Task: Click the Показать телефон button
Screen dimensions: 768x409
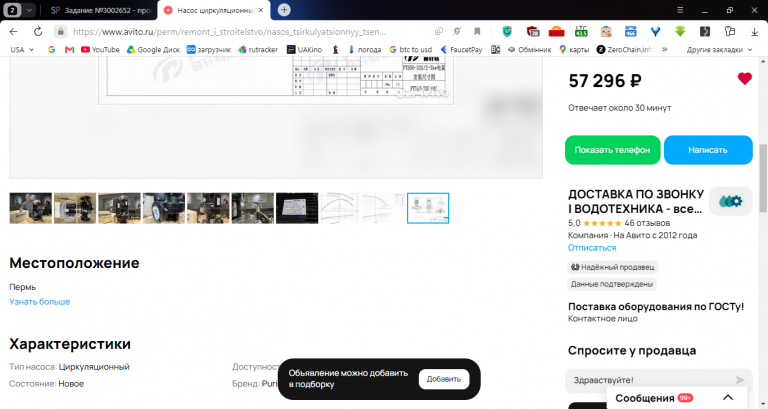Action: coord(612,150)
